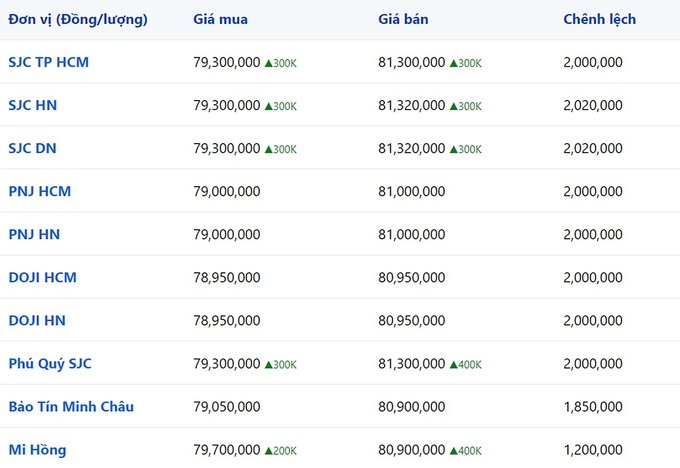The width and height of the screenshot is (680, 468).
Task: Click 400K change in Mi Hồng sell price
Action: point(470,451)
